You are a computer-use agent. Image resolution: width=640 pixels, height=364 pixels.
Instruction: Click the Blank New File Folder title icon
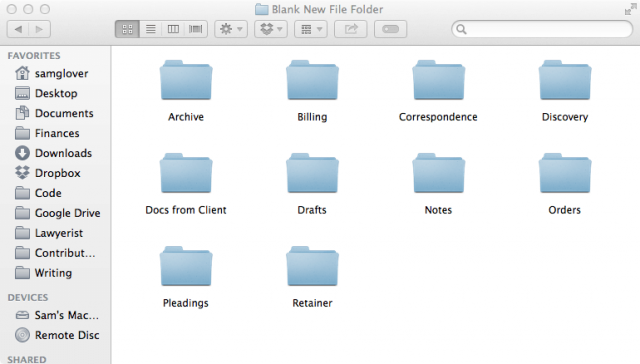pyautogui.click(x=262, y=9)
